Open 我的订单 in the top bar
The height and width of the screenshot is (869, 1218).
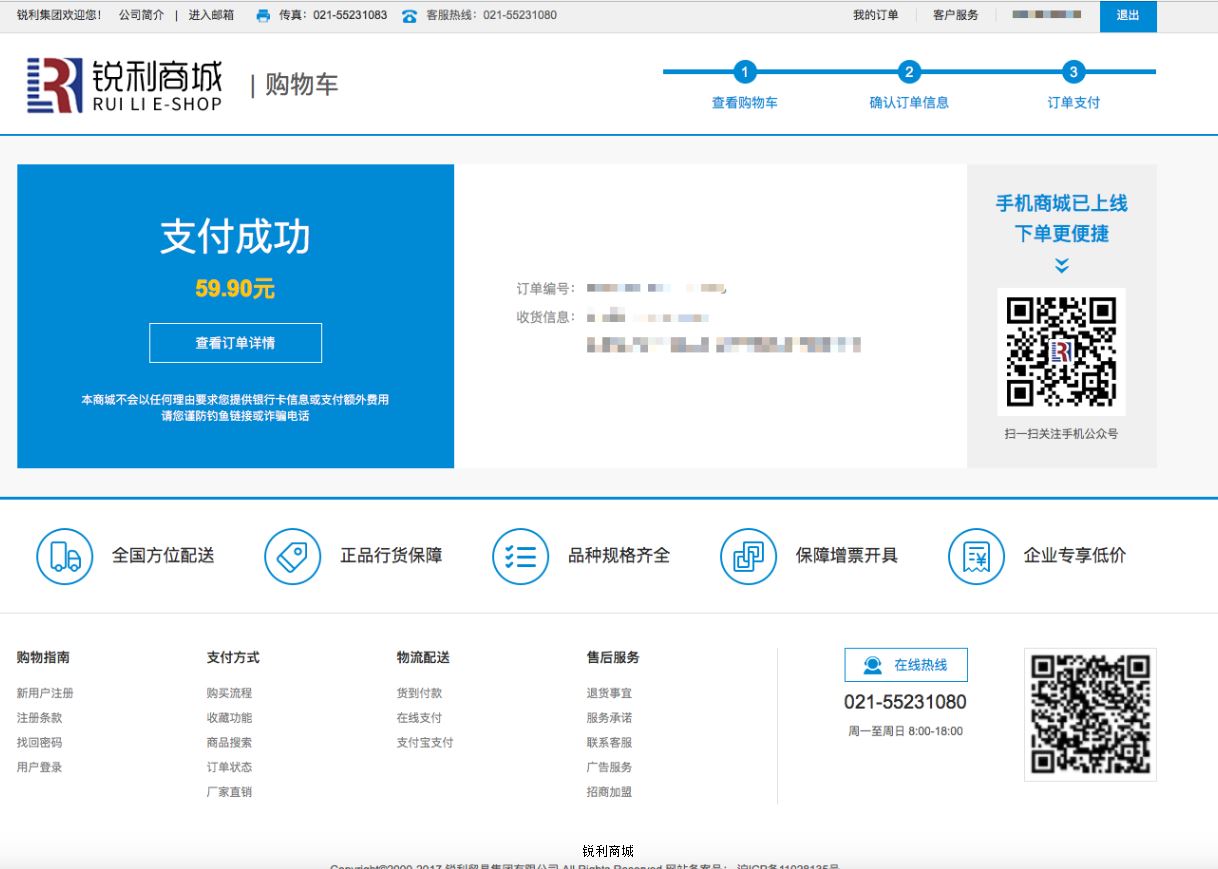875,16
